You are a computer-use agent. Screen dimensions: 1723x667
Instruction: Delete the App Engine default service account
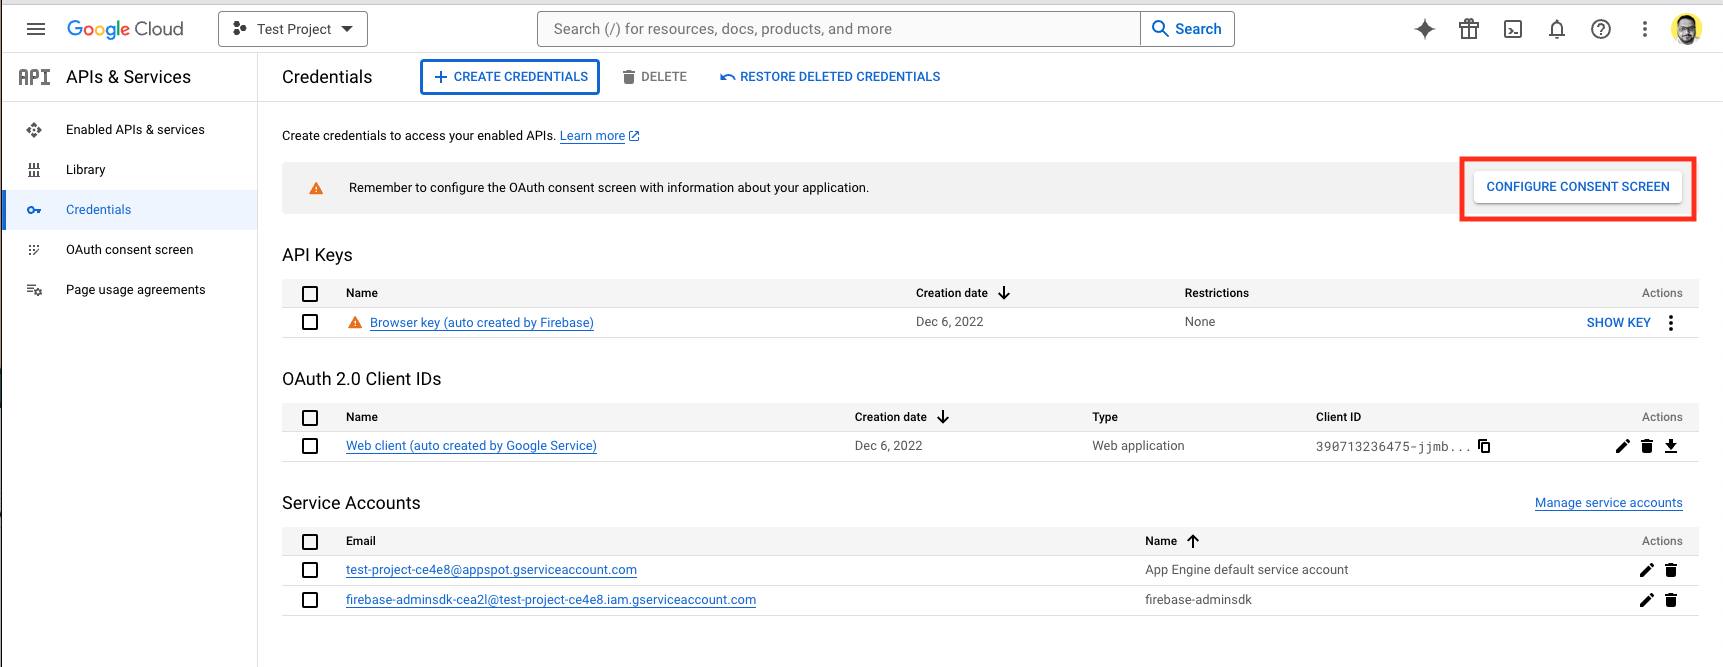click(x=1671, y=570)
